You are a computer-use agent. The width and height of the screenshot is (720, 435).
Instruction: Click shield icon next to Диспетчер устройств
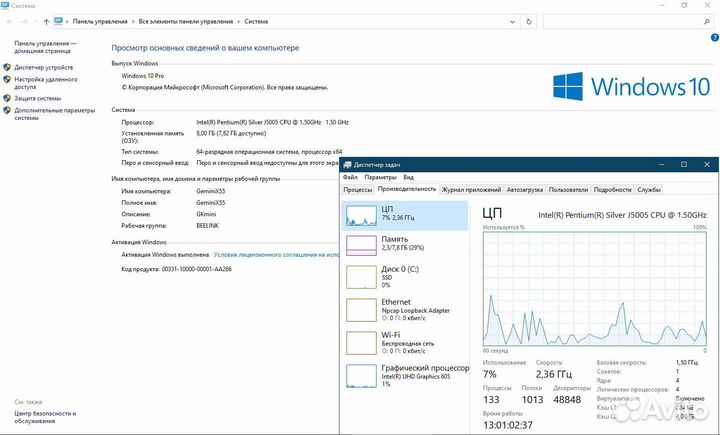pos(7,67)
